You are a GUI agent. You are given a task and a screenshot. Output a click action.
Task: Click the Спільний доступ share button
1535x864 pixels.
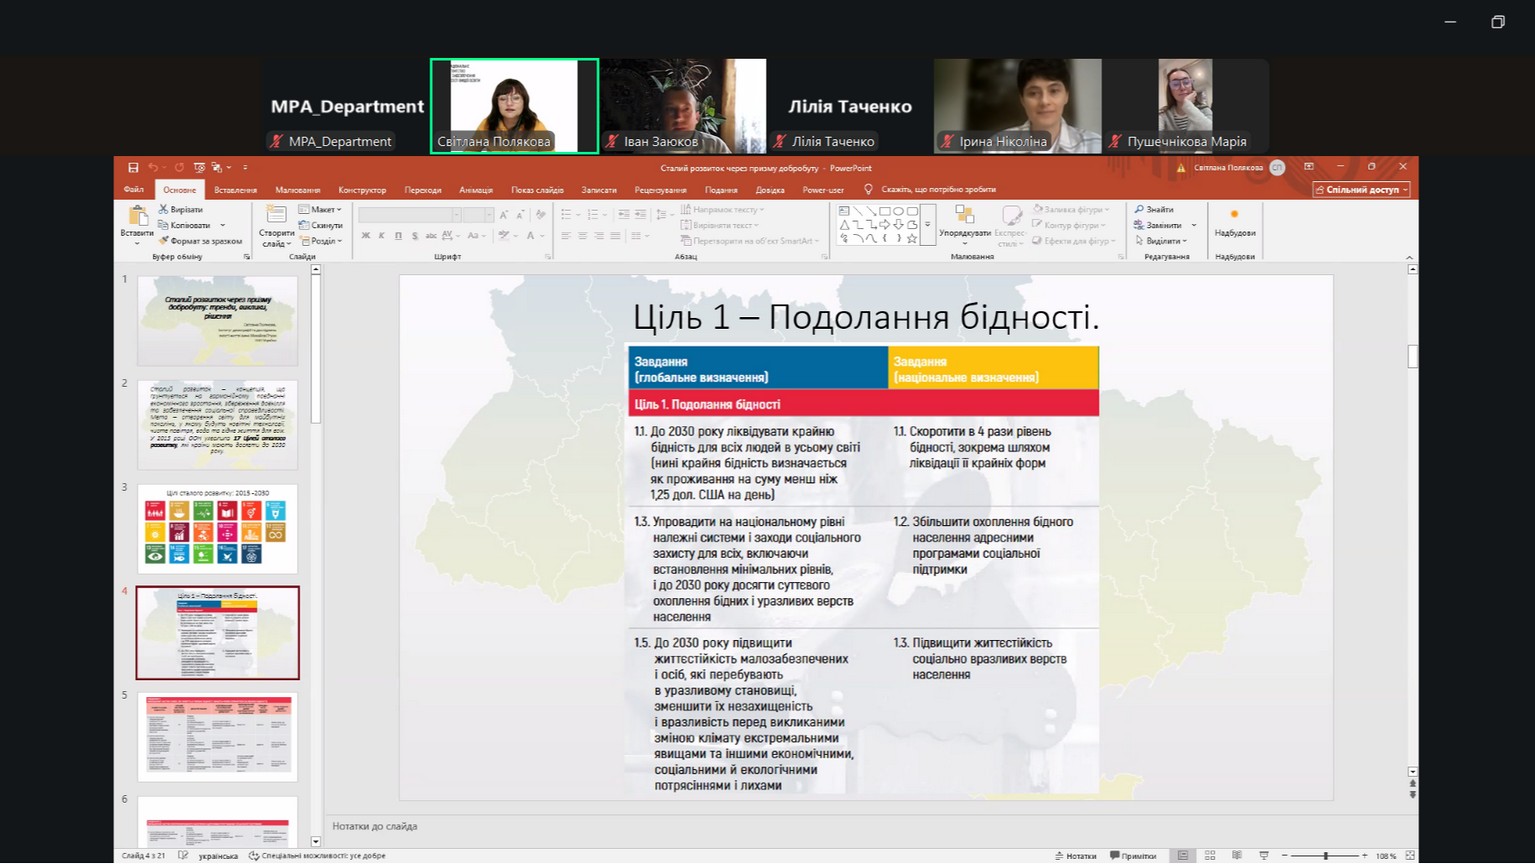pyautogui.click(x=1362, y=190)
